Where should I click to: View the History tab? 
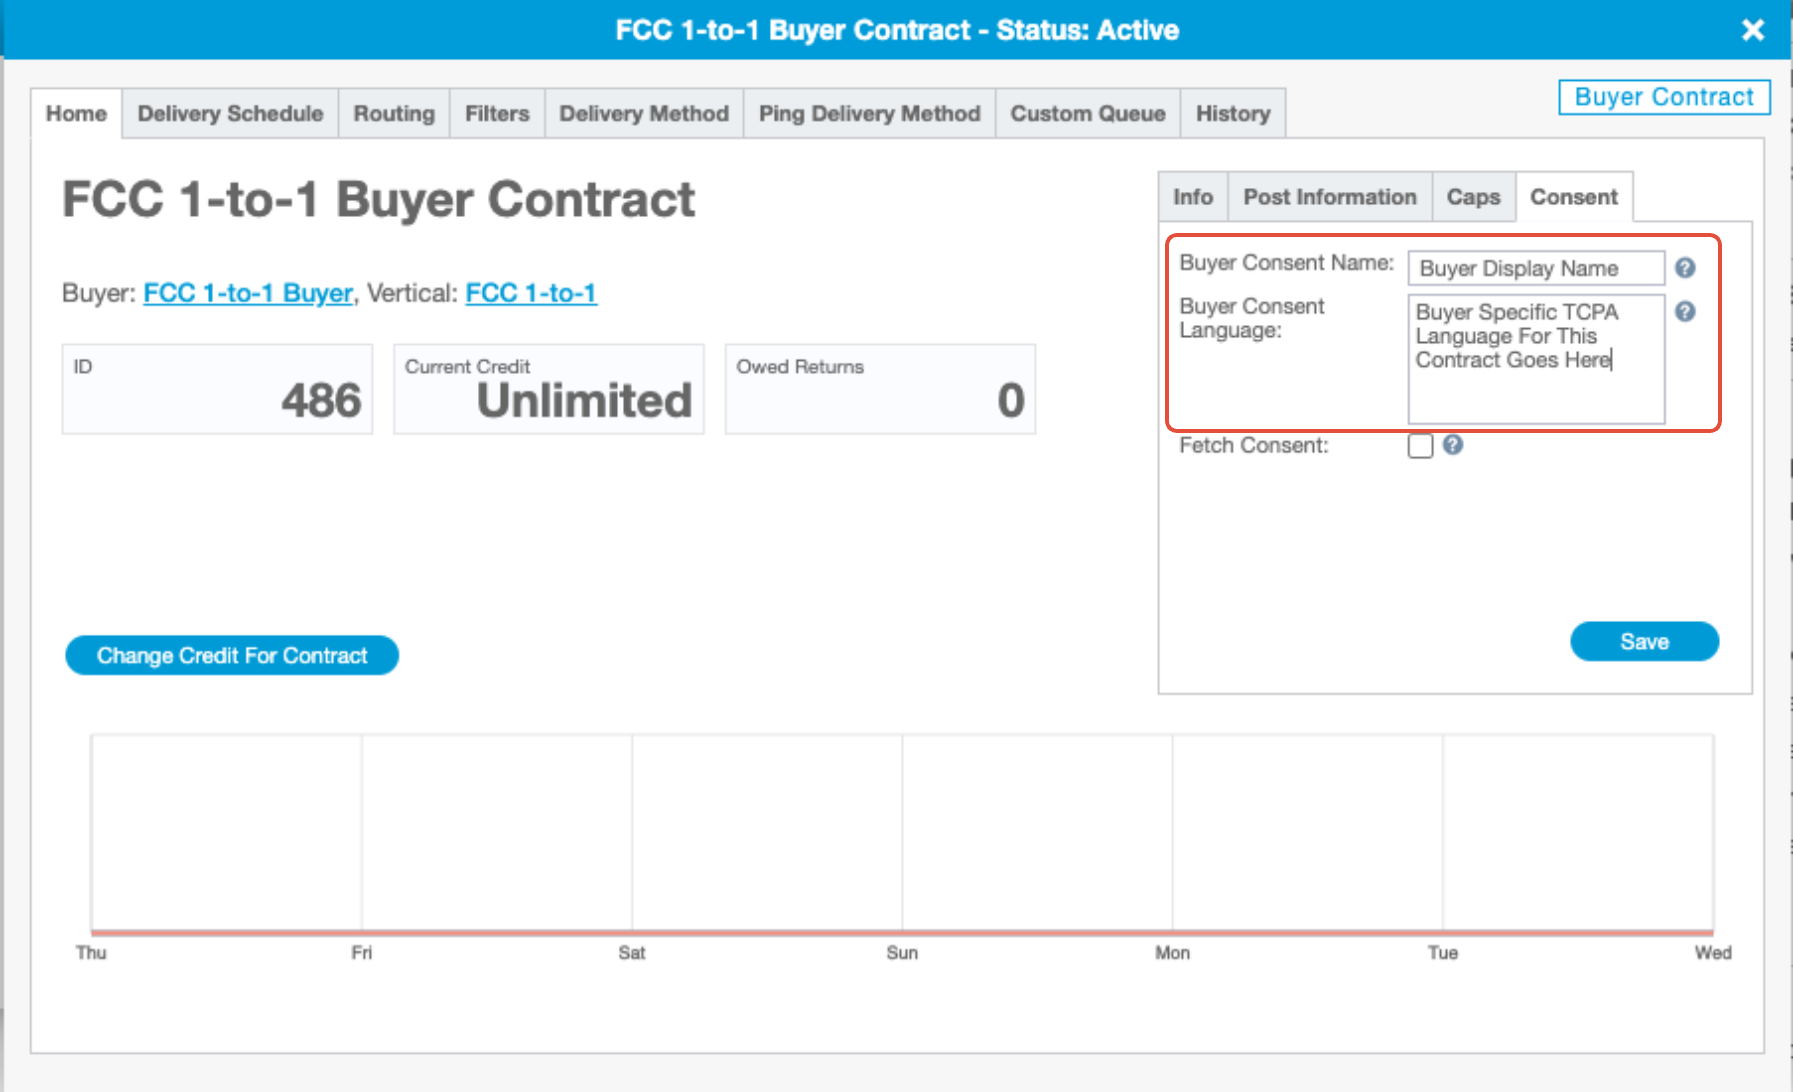[x=1233, y=114]
